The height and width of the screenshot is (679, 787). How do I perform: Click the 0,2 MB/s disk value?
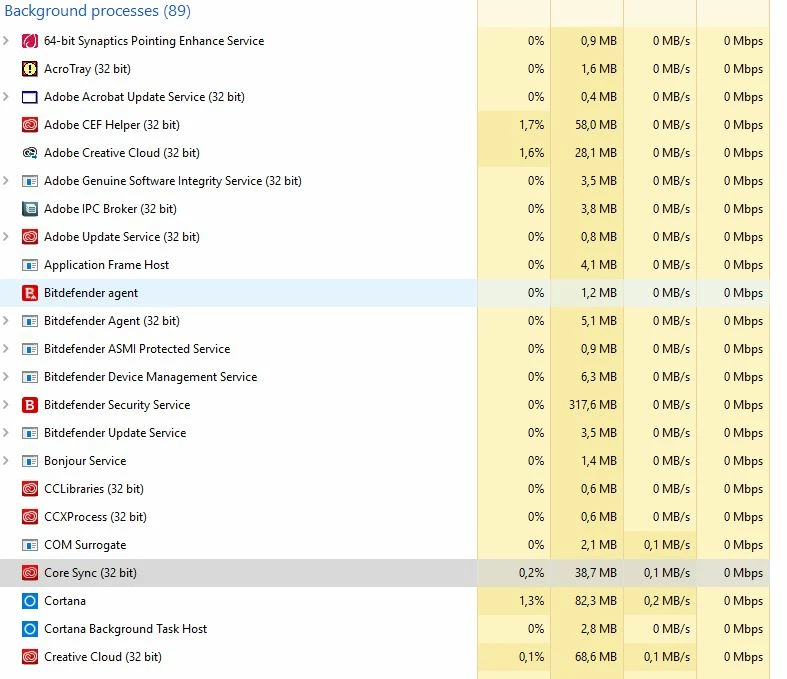667,601
